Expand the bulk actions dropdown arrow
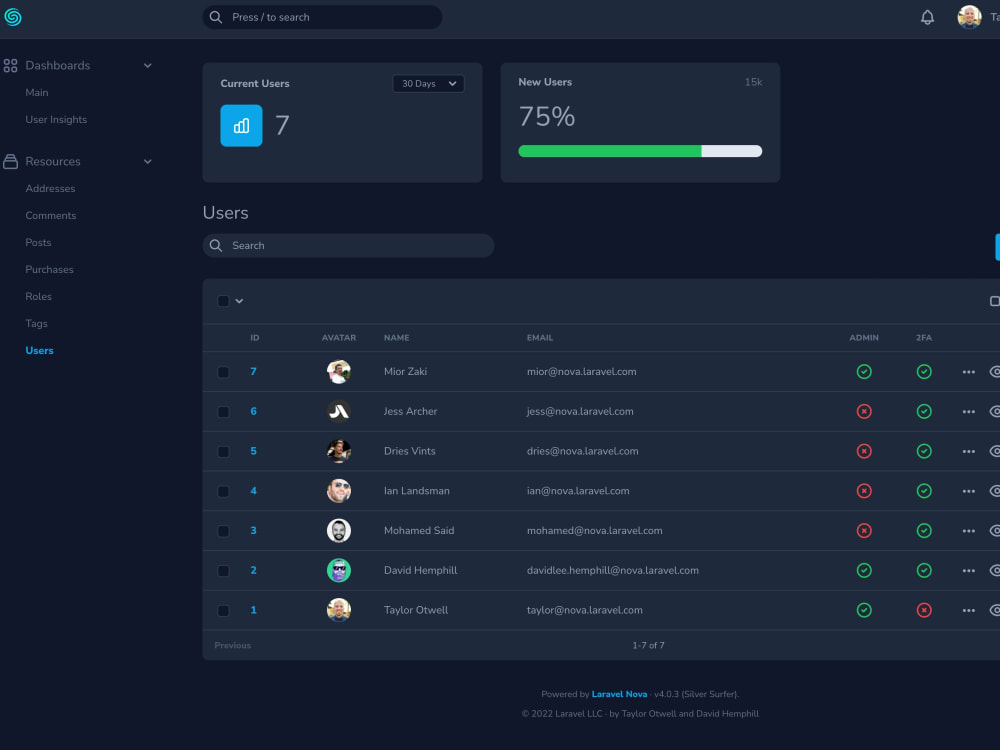Image resolution: width=1000 pixels, height=750 pixels. tap(239, 300)
